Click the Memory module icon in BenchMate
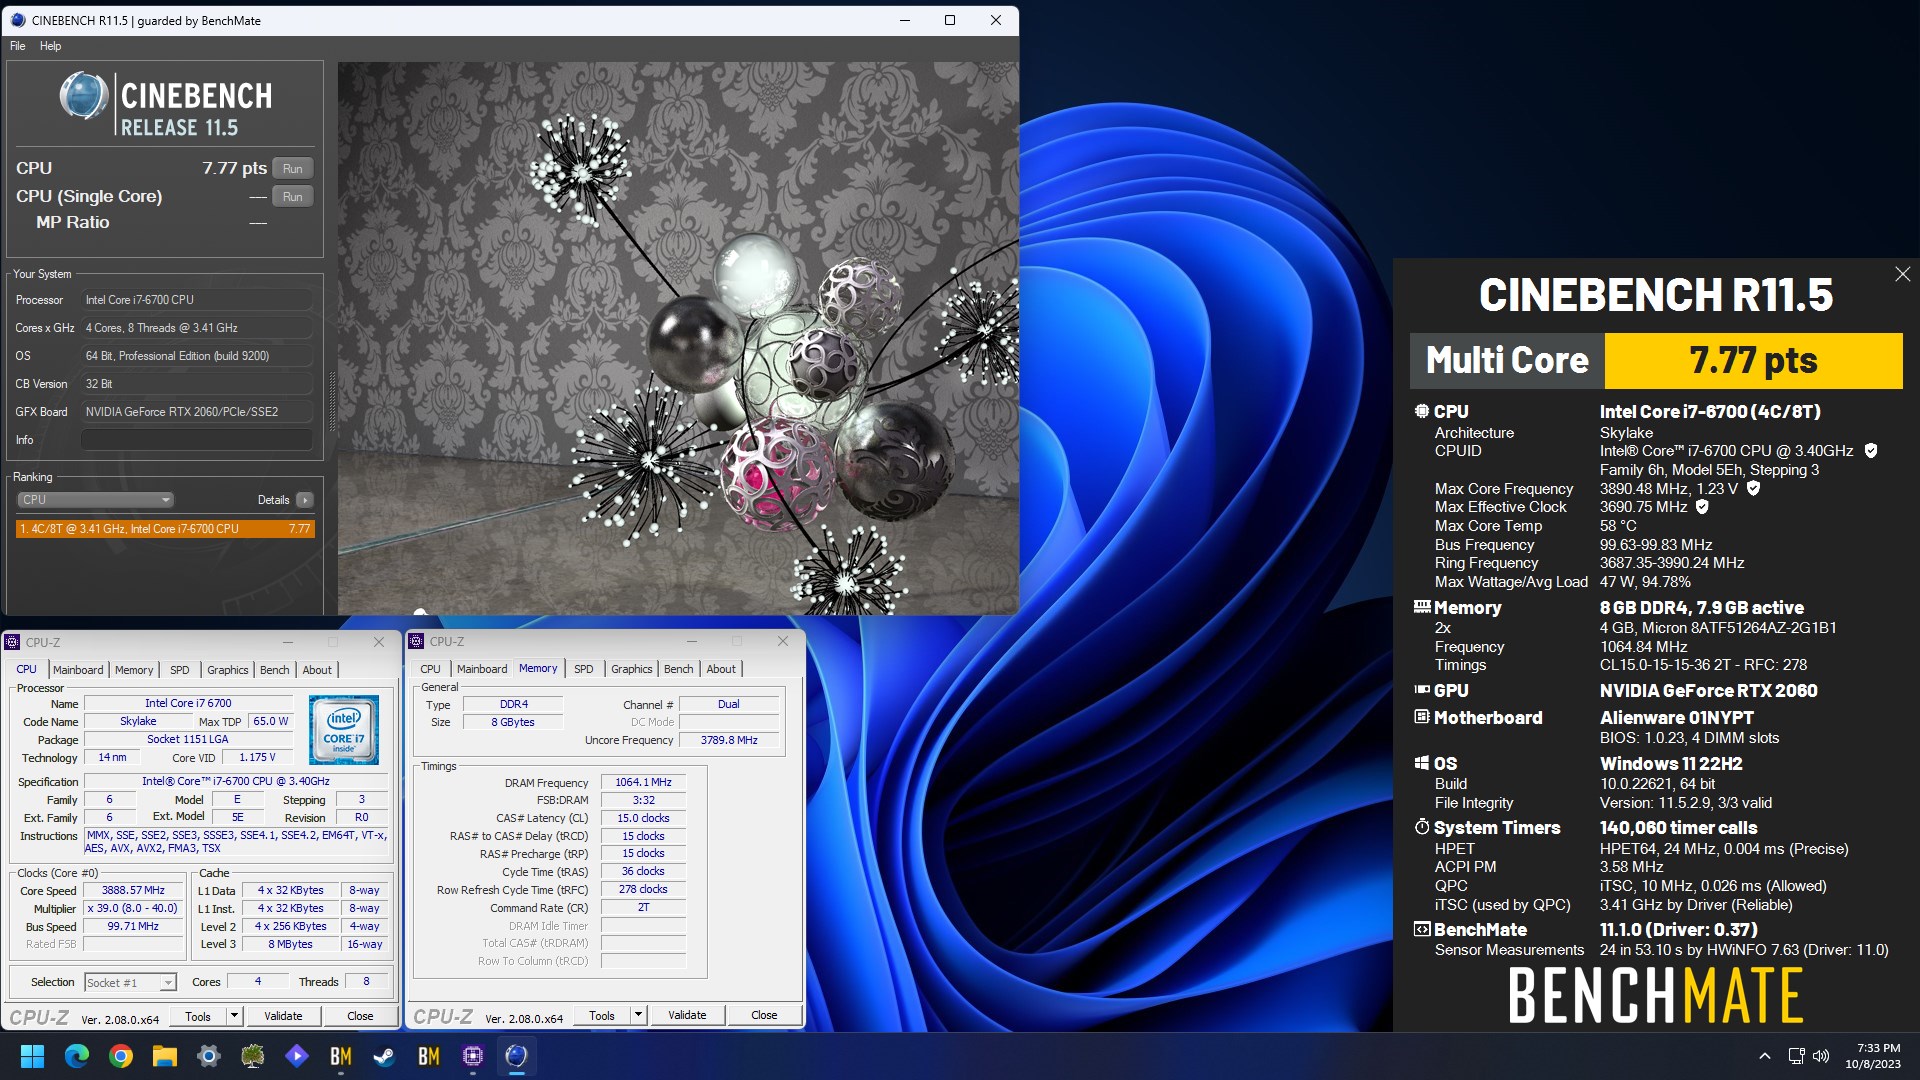 click(1422, 607)
